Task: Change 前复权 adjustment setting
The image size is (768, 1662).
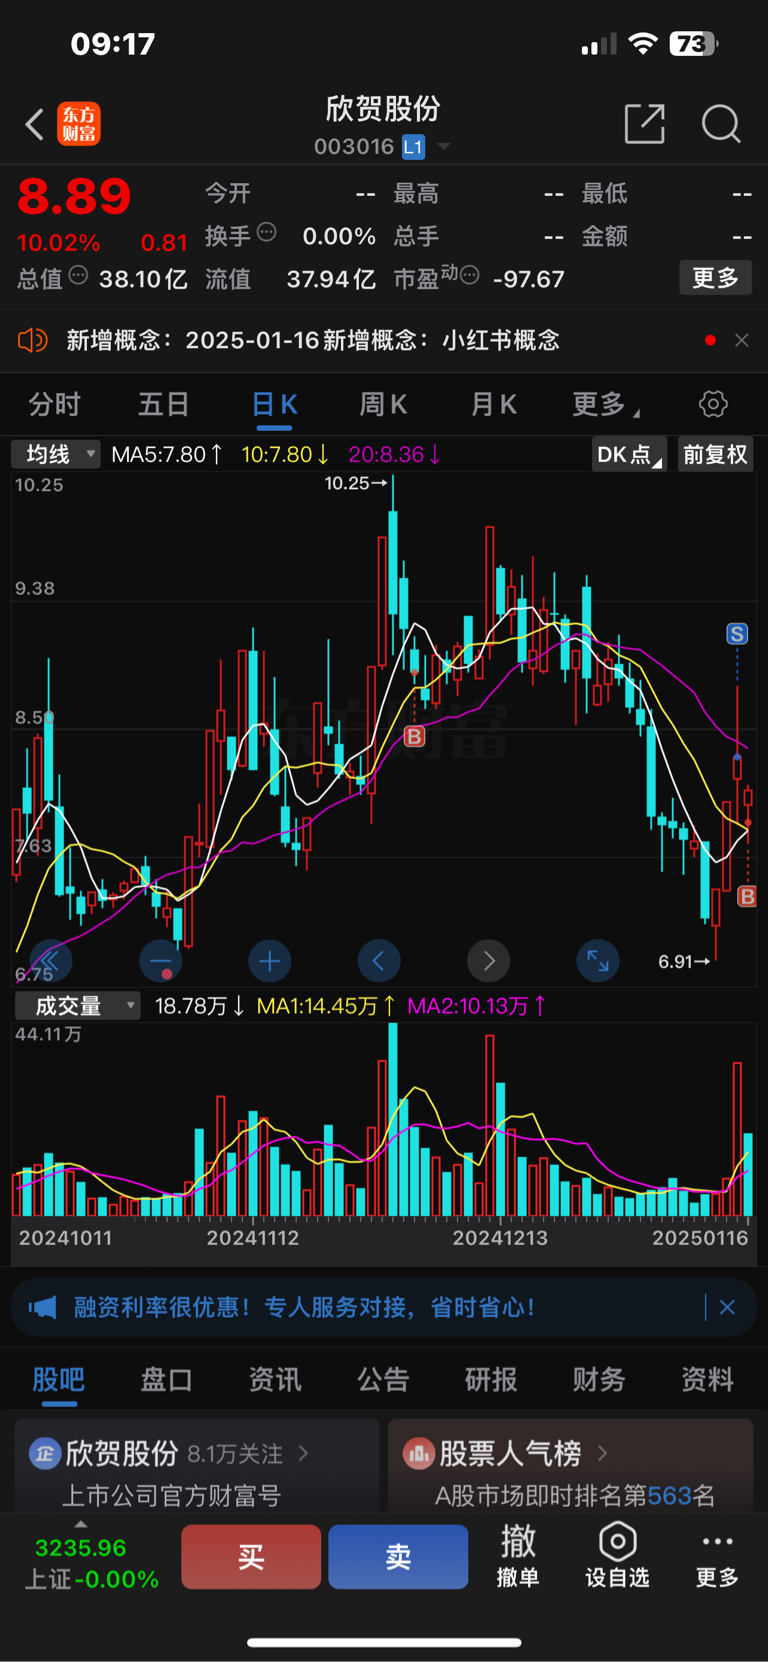Action: (715, 454)
